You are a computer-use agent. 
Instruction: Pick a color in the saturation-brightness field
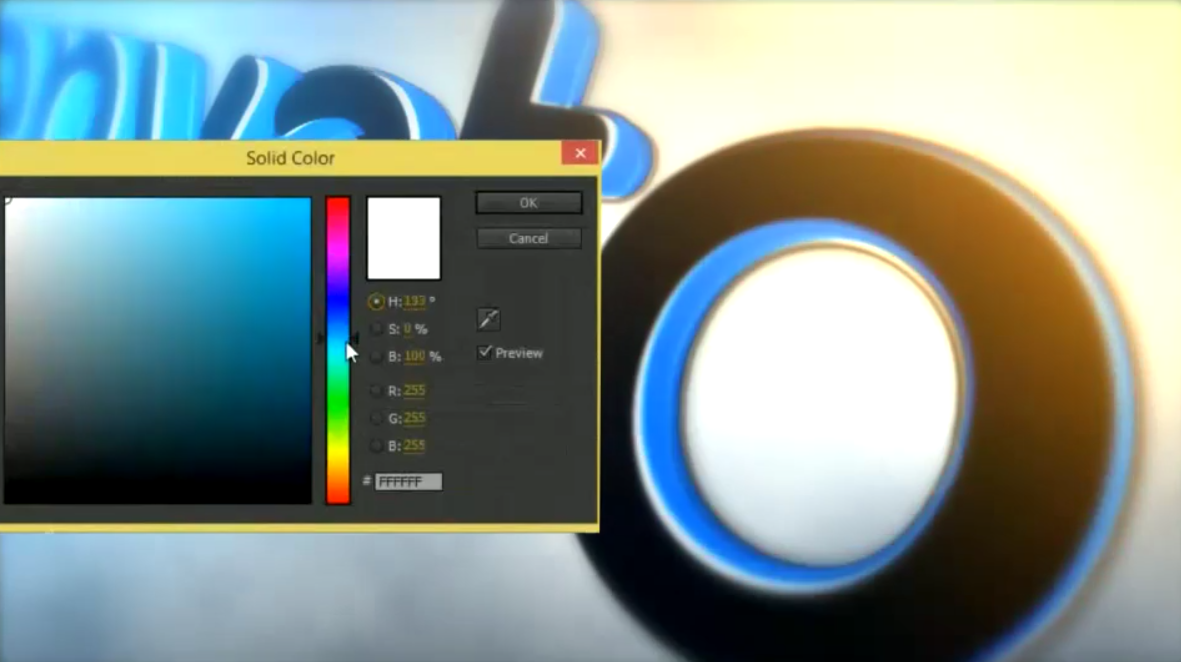(157, 350)
